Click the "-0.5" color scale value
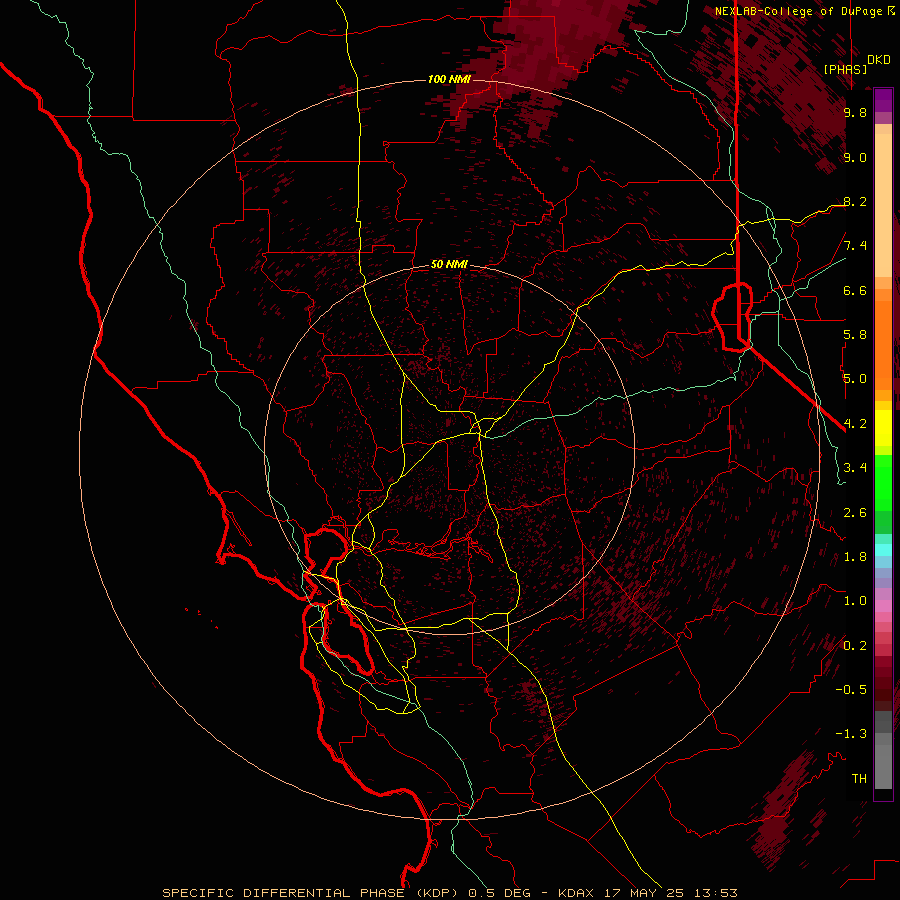Viewport: 900px width, 900px height. click(851, 690)
